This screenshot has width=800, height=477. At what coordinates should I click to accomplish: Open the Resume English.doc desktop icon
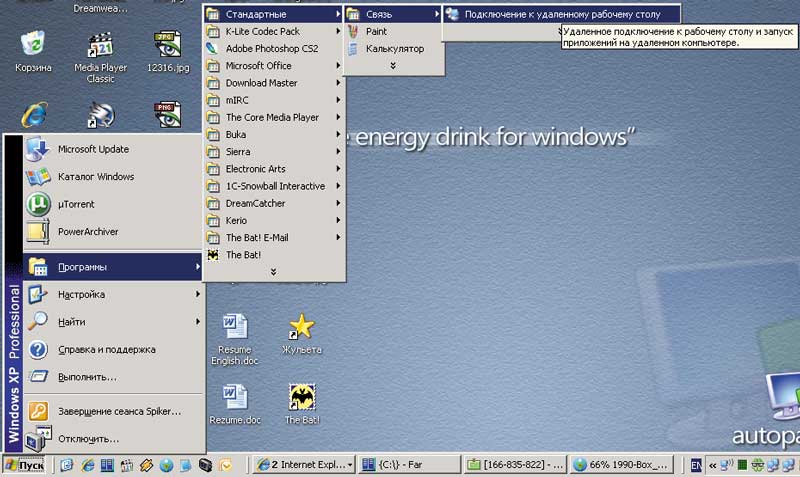234,328
